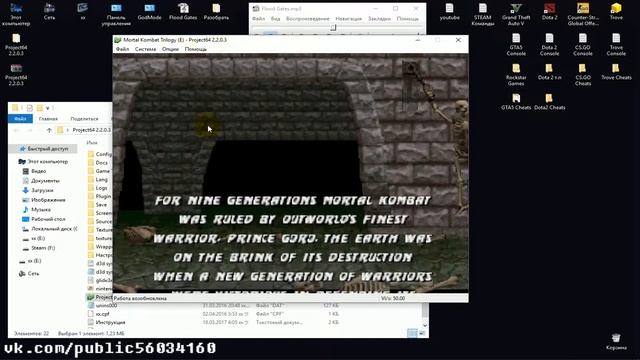Open Этот компьютер desktop icon
The height and width of the screenshot is (360, 640).
pos(16,14)
